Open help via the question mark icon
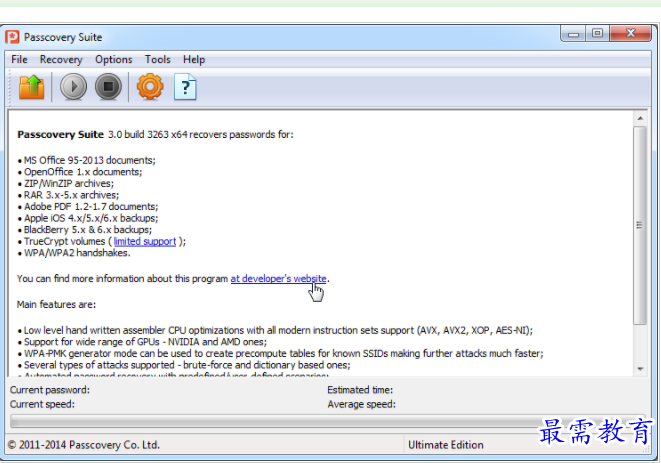661x463 pixels. click(x=185, y=87)
